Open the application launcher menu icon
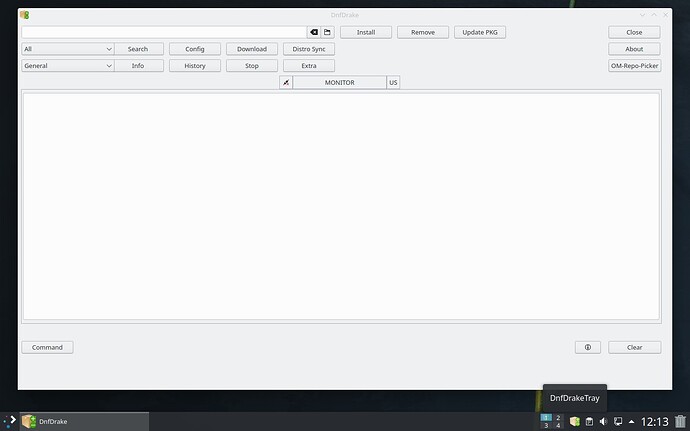 (x=10, y=421)
